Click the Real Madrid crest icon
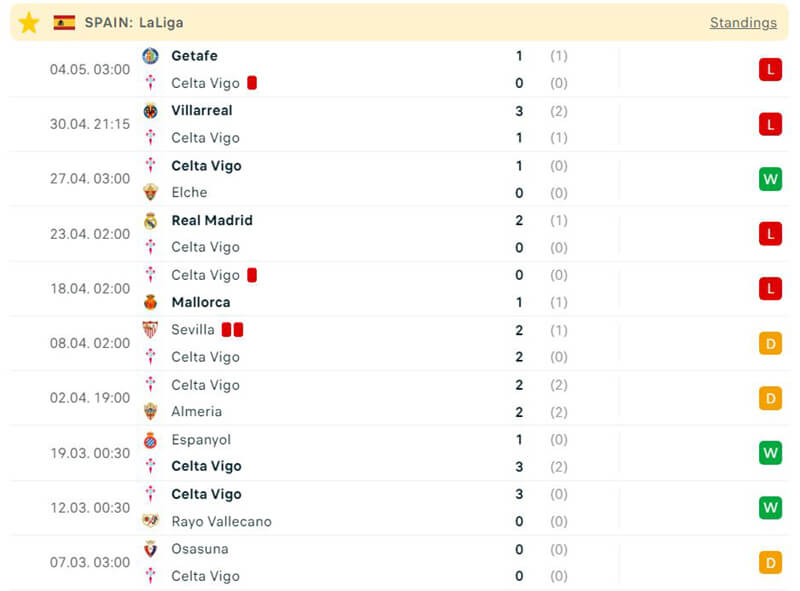The height and width of the screenshot is (591, 800). pos(150,221)
